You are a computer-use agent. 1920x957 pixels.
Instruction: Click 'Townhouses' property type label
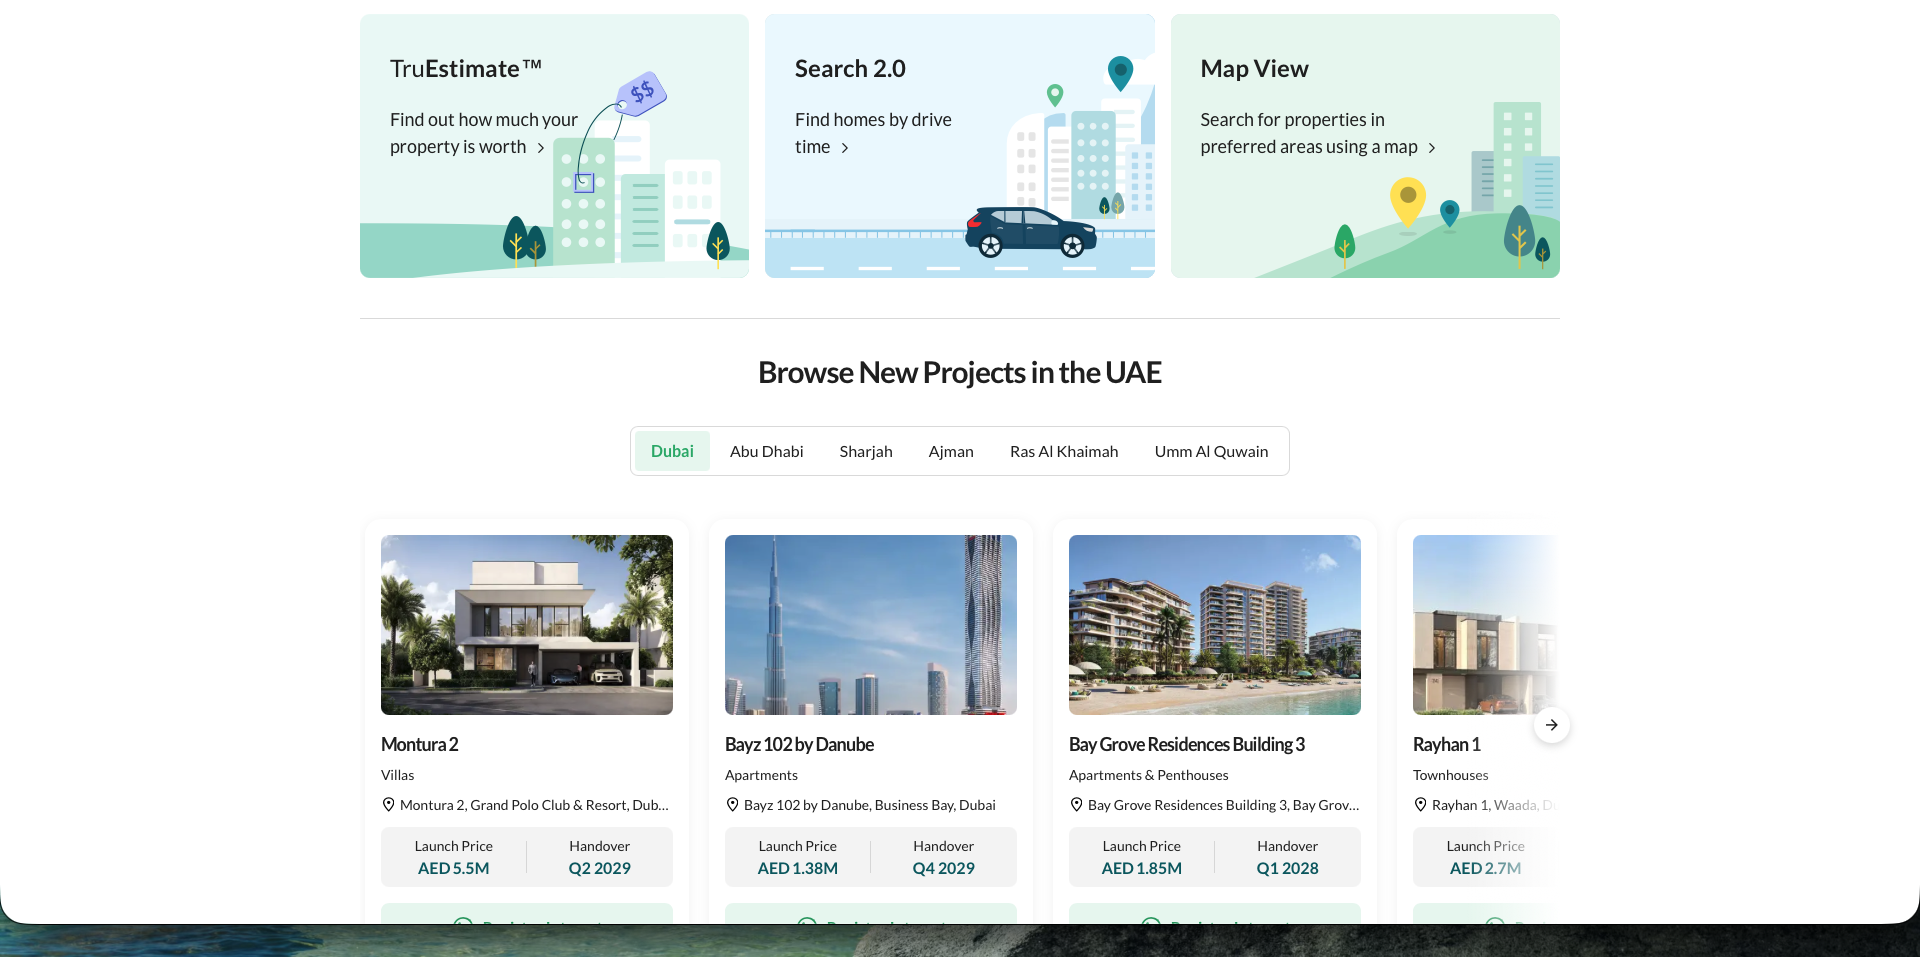point(1451,775)
